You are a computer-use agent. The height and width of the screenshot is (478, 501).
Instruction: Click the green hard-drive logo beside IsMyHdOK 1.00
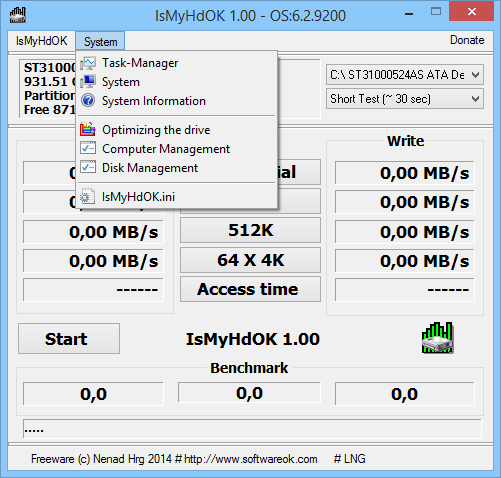pos(437,338)
